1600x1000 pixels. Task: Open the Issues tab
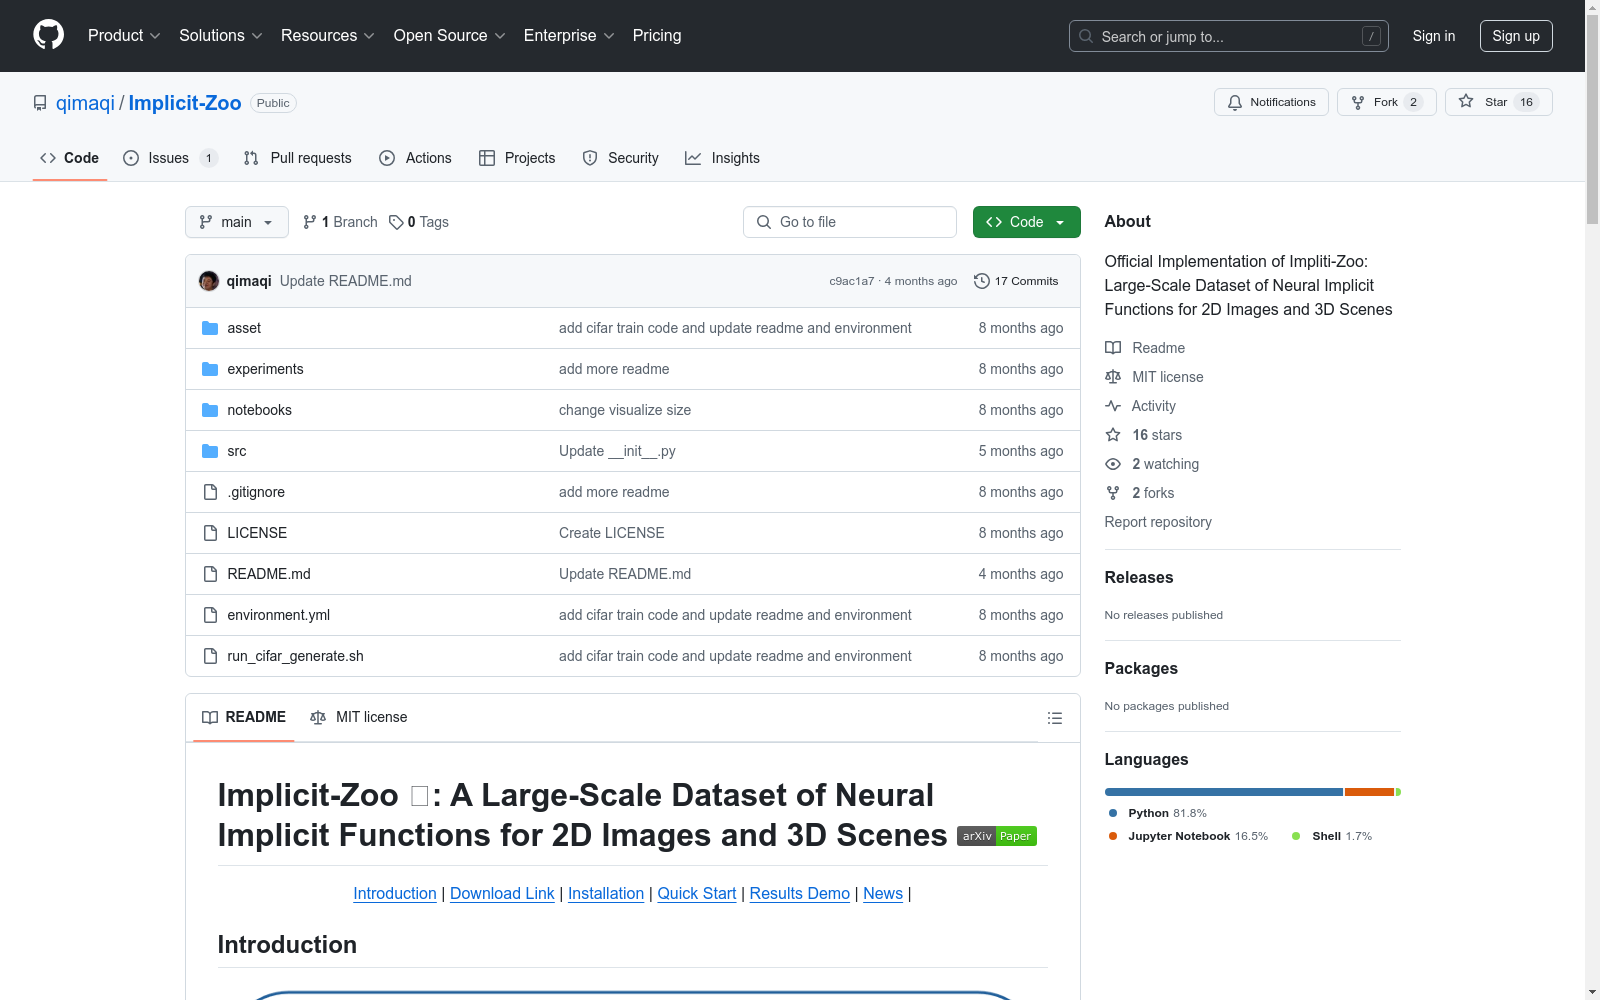[x=170, y=158]
